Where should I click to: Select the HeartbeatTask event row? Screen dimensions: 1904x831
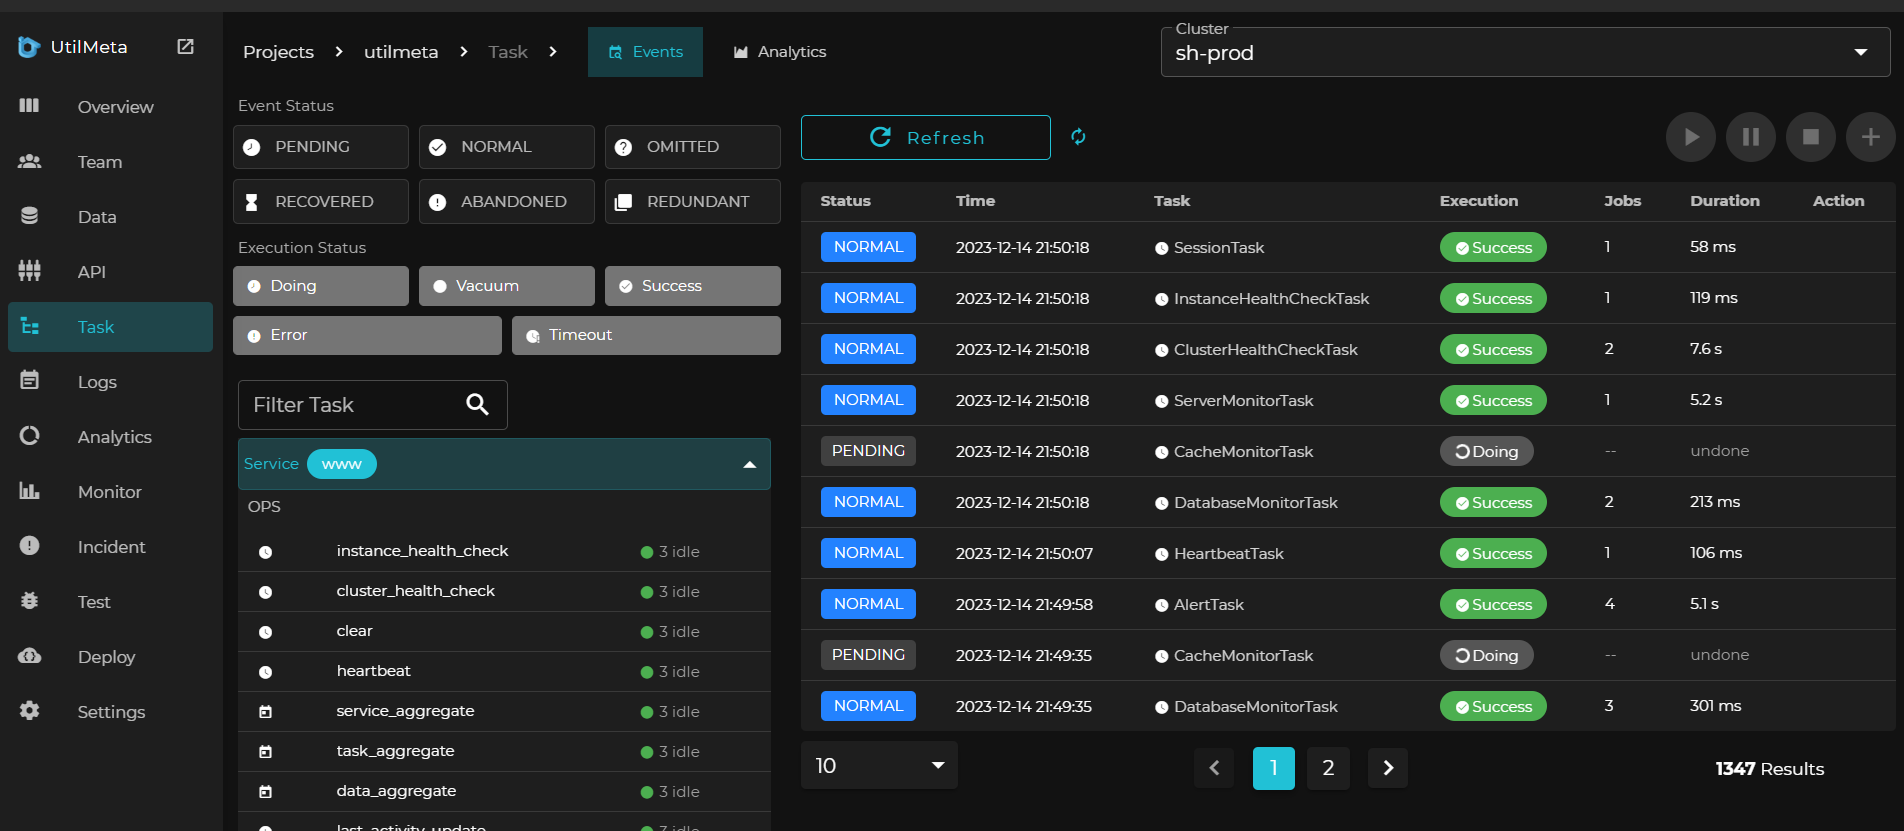click(1348, 553)
